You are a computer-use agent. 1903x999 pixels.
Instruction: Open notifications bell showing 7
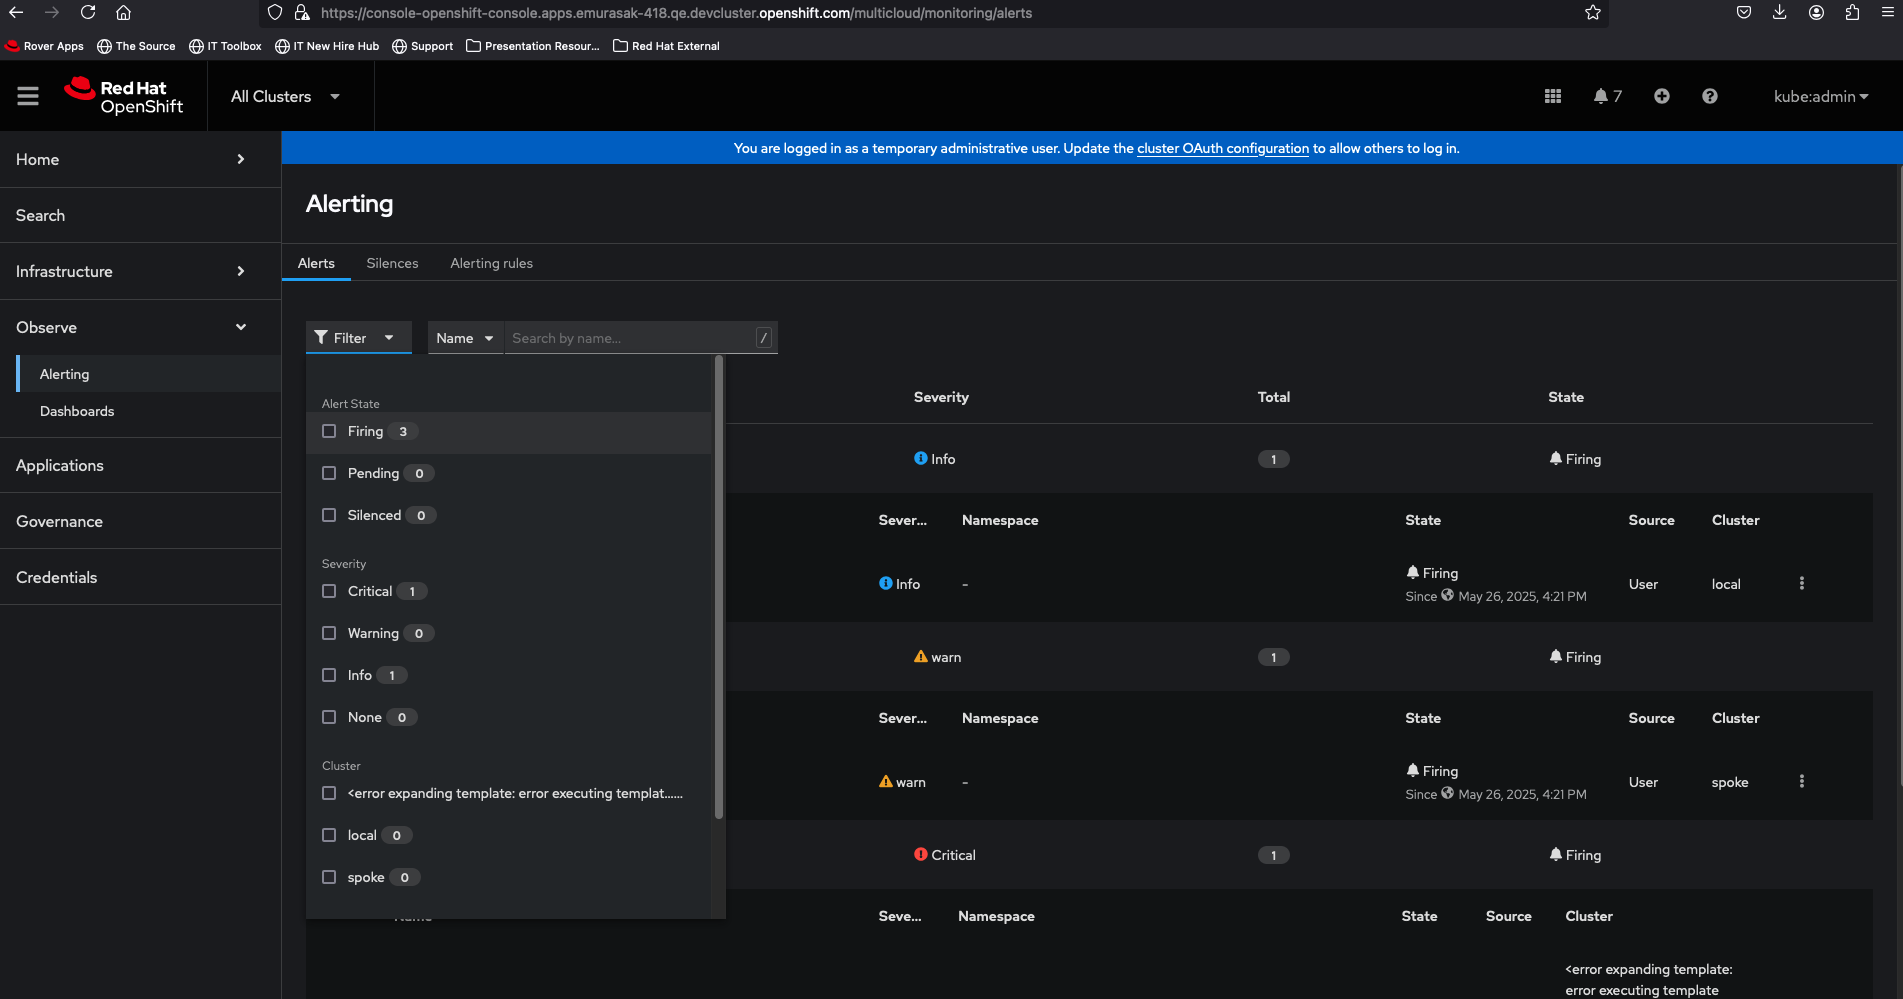tap(1608, 96)
